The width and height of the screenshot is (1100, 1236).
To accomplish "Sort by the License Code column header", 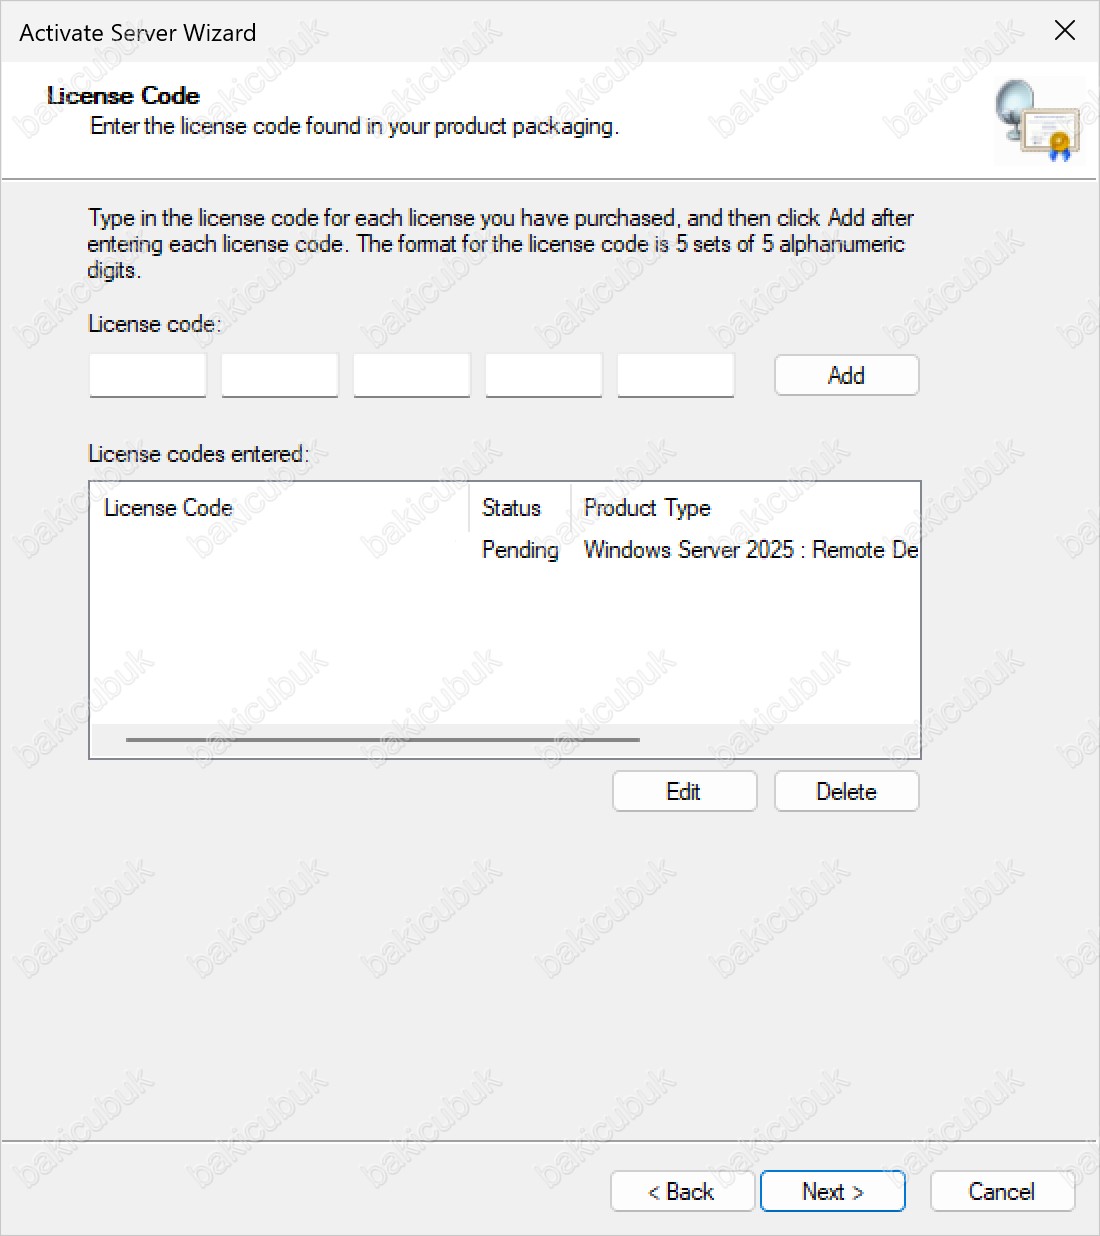I will coord(168,508).
